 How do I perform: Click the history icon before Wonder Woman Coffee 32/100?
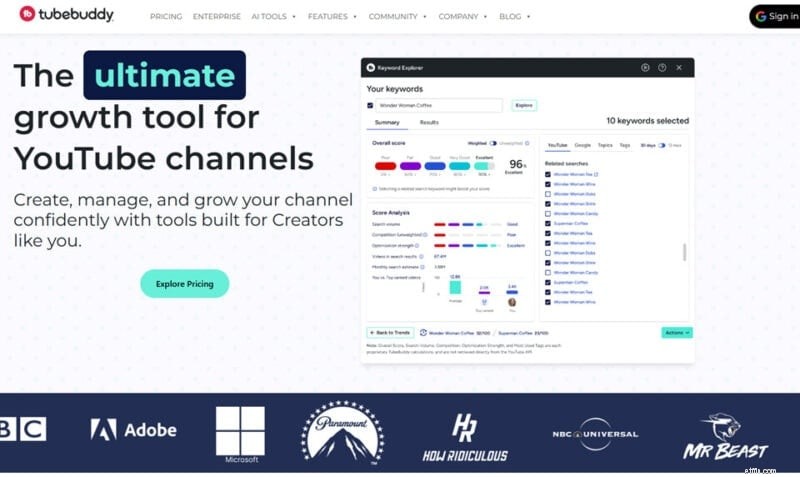423,333
